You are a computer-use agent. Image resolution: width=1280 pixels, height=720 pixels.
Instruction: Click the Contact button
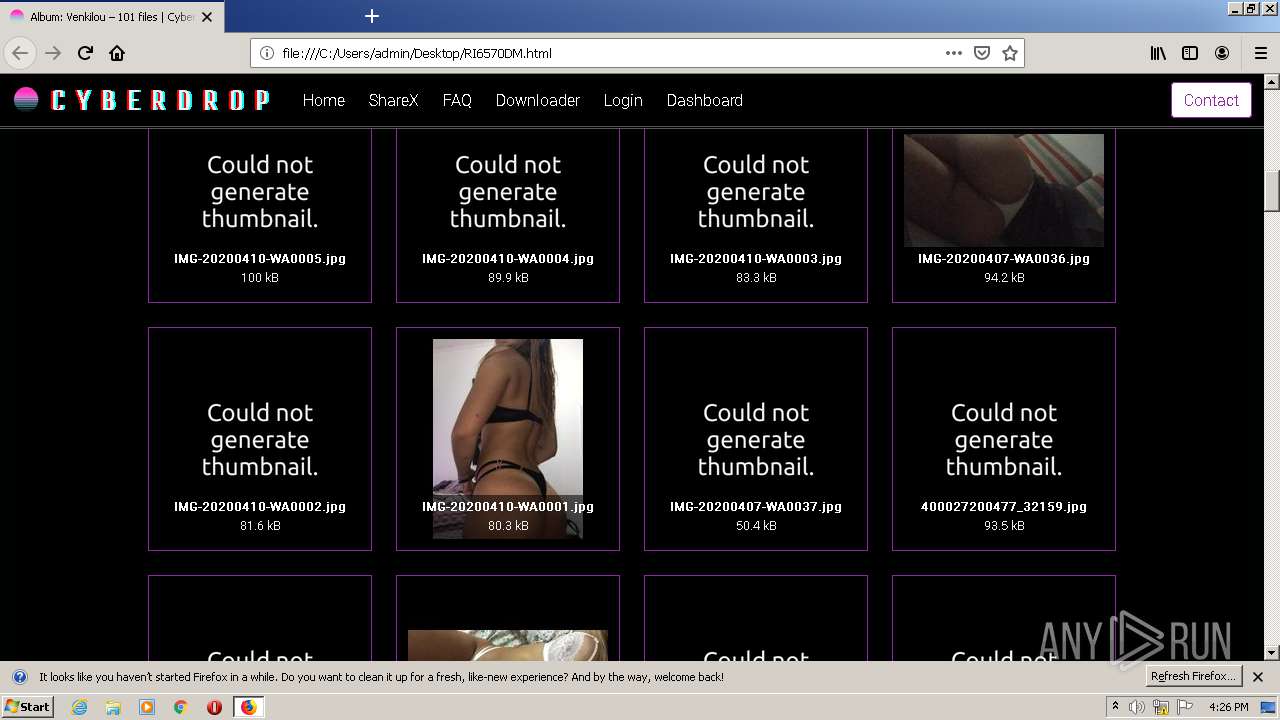(x=1211, y=100)
